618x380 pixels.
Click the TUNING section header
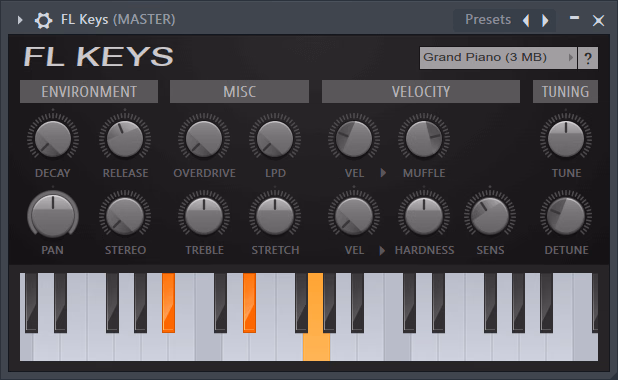tap(565, 91)
